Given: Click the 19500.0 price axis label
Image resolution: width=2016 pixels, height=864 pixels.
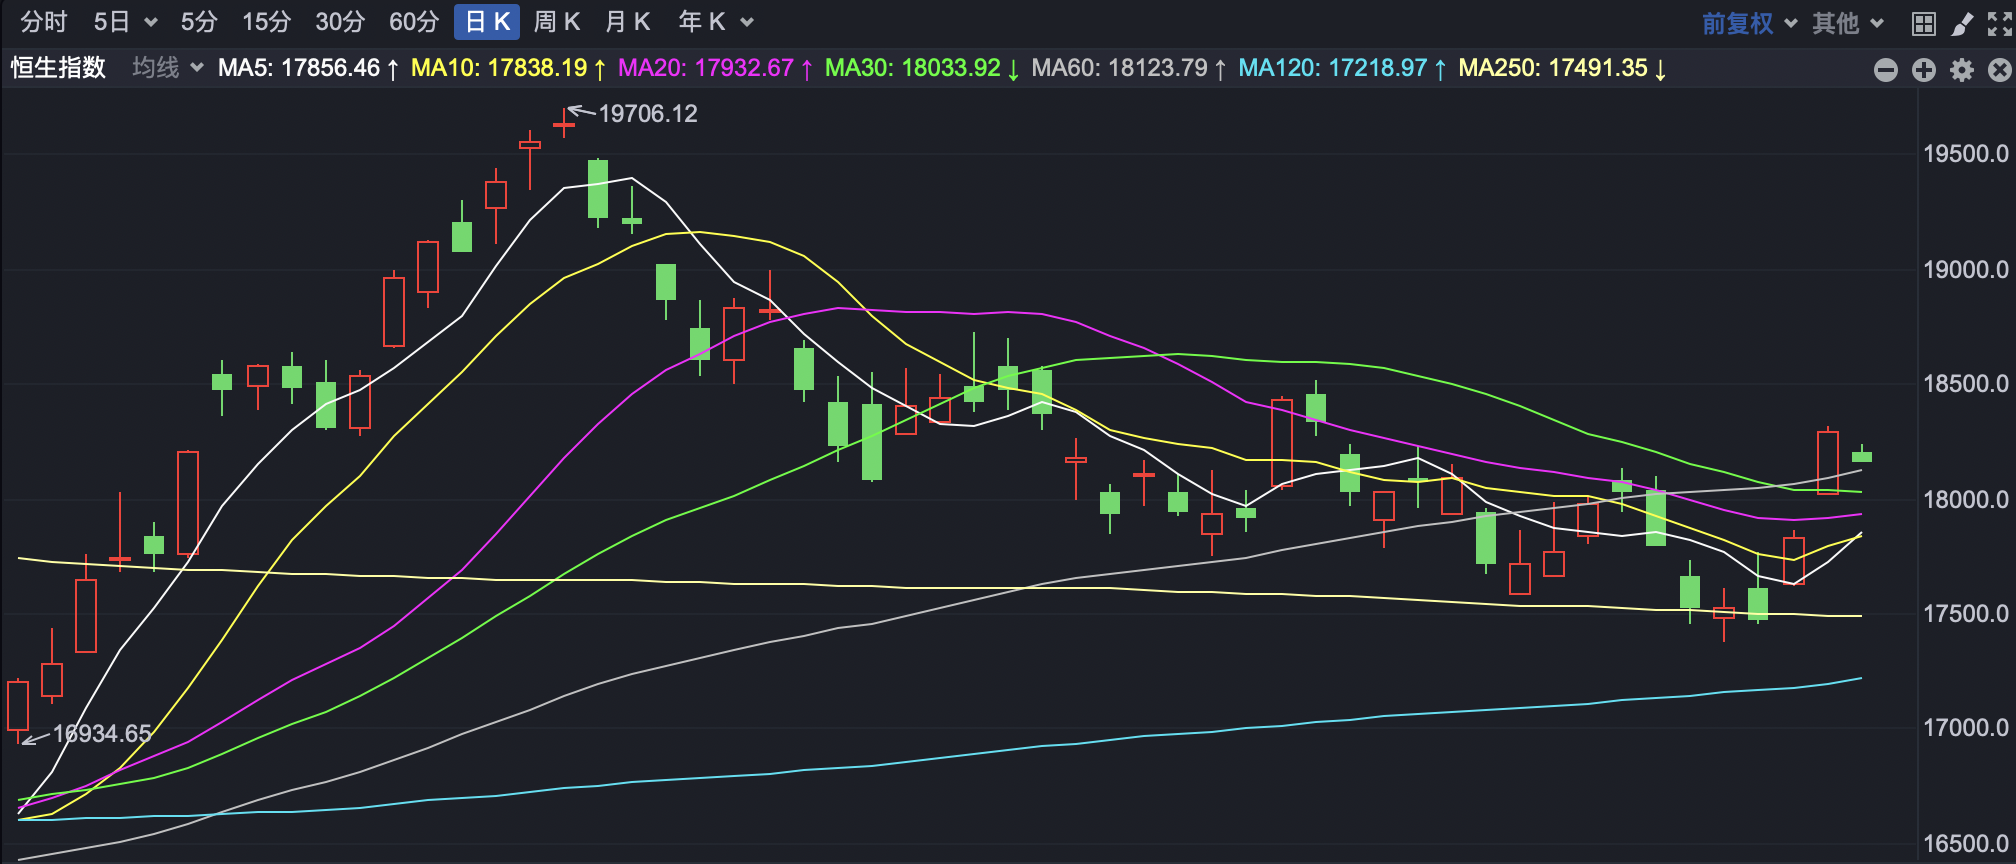Looking at the screenshot, I should pyautogui.click(x=1966, y=154).
